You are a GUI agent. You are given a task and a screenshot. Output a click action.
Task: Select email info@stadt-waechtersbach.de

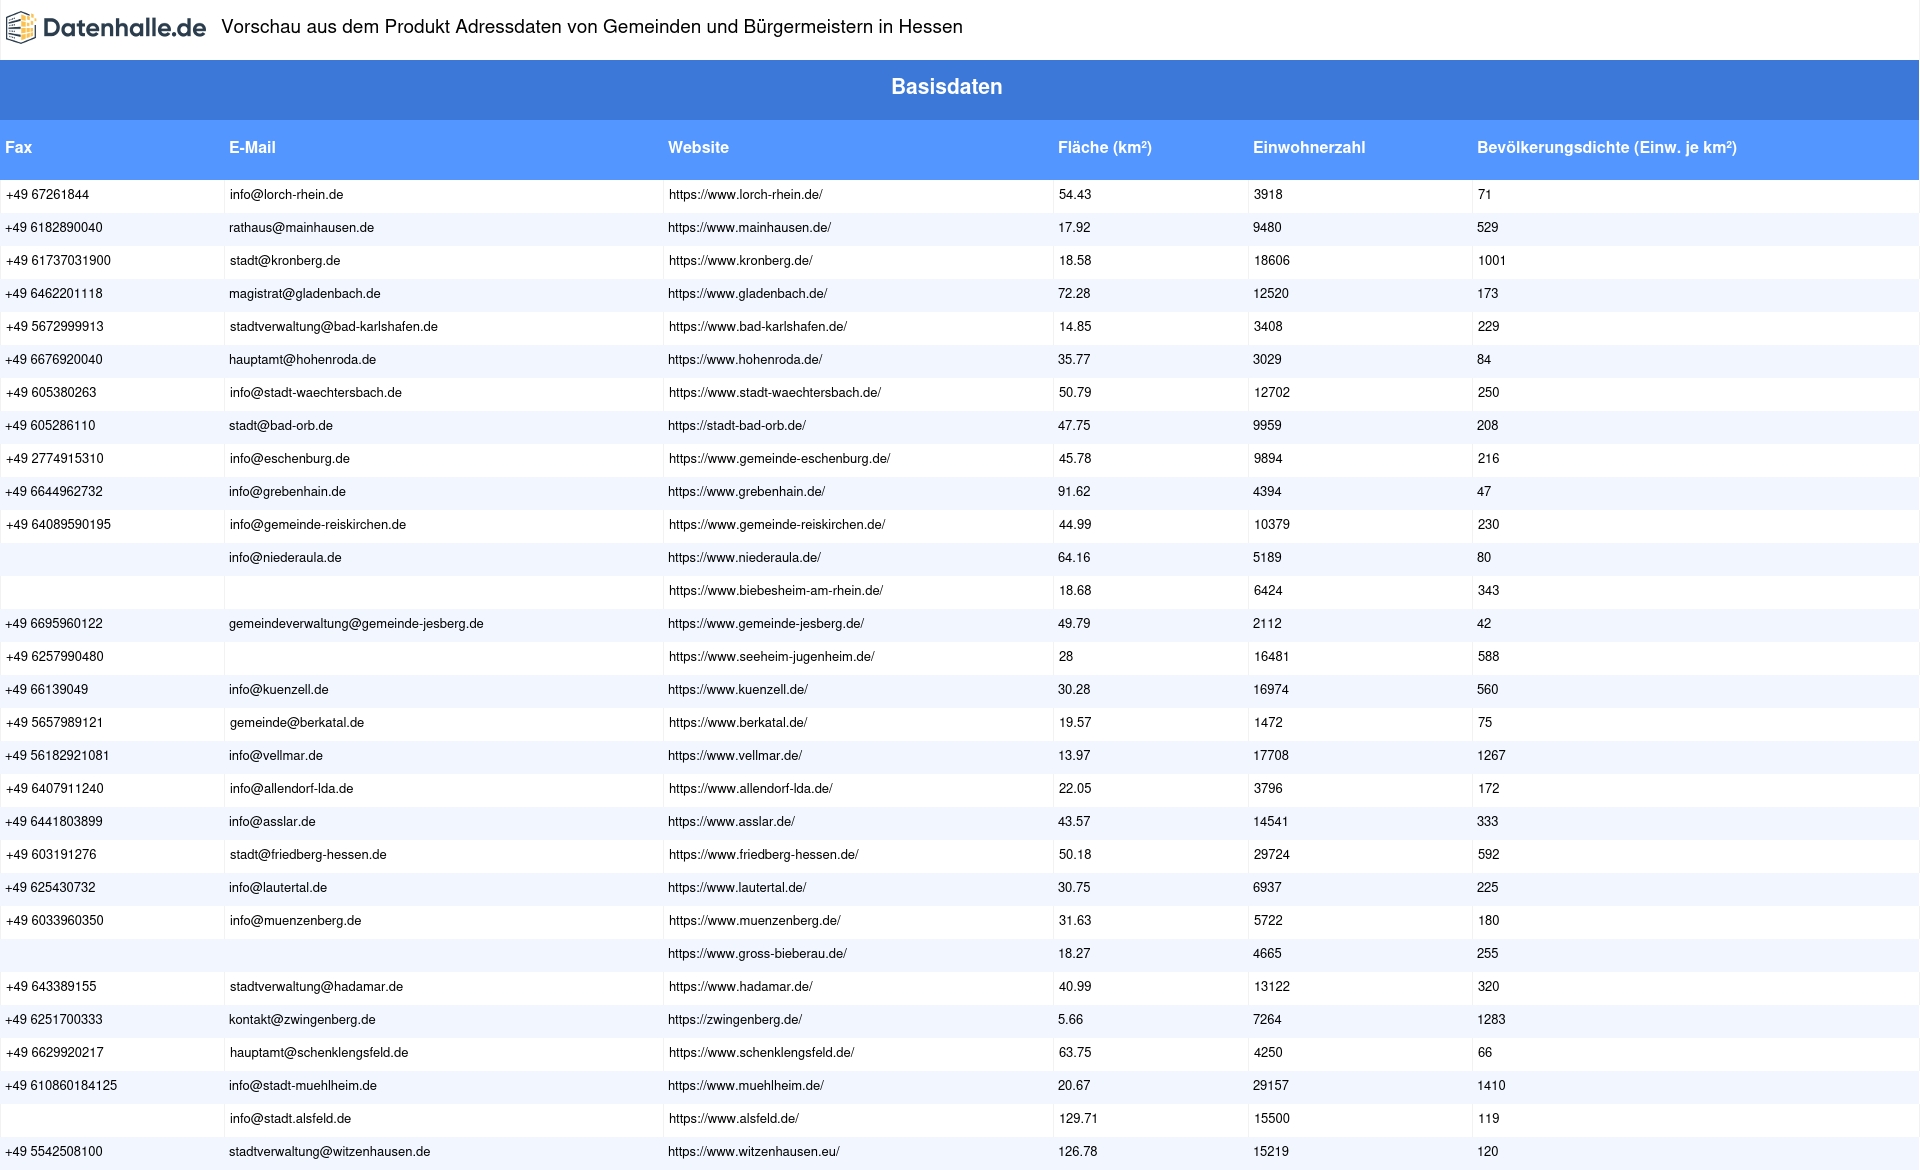316,393
